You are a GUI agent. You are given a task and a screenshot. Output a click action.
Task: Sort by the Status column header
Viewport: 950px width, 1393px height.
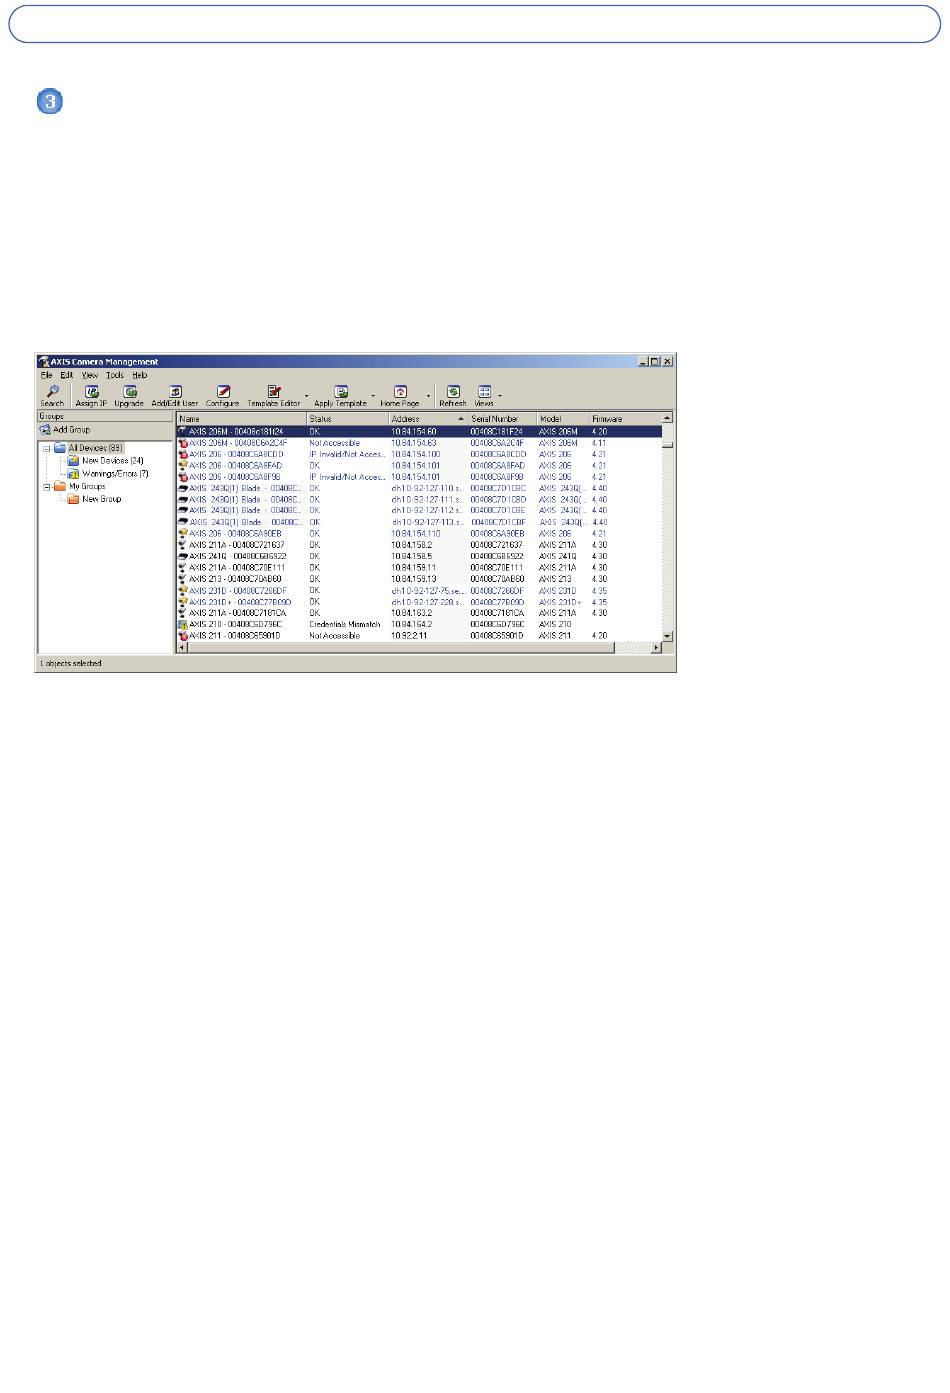347,419
